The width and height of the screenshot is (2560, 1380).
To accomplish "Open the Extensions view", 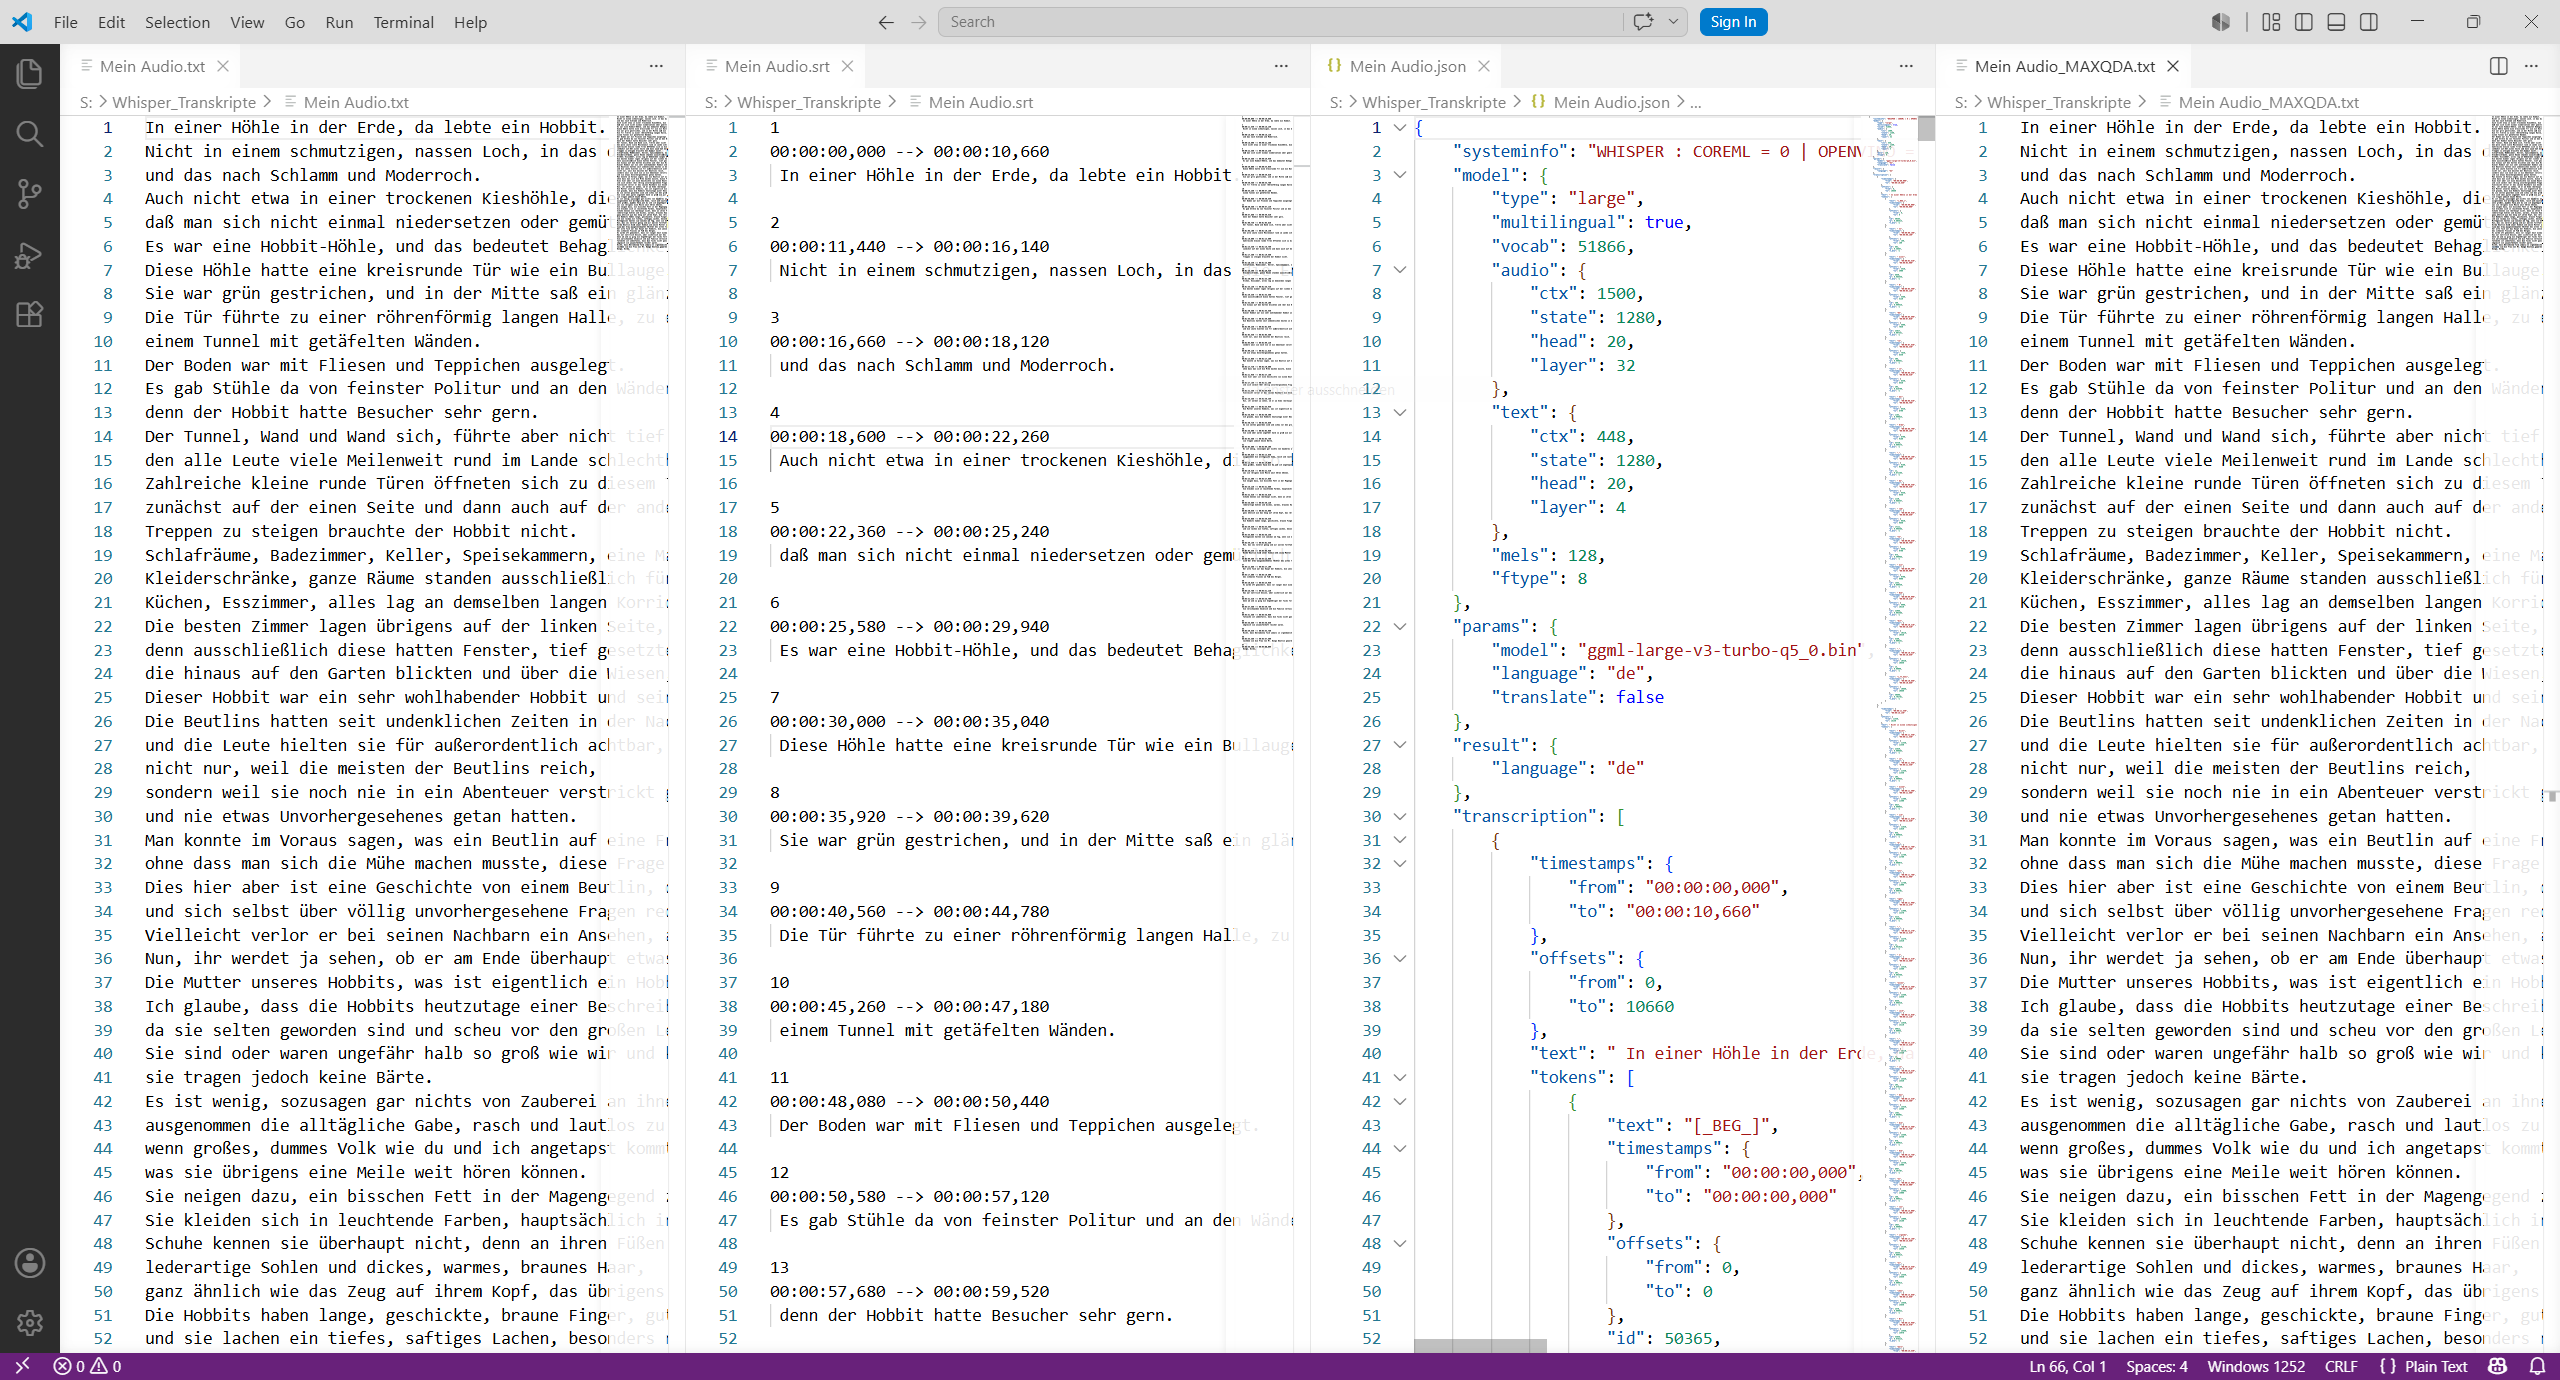I will tap(30, 315).
